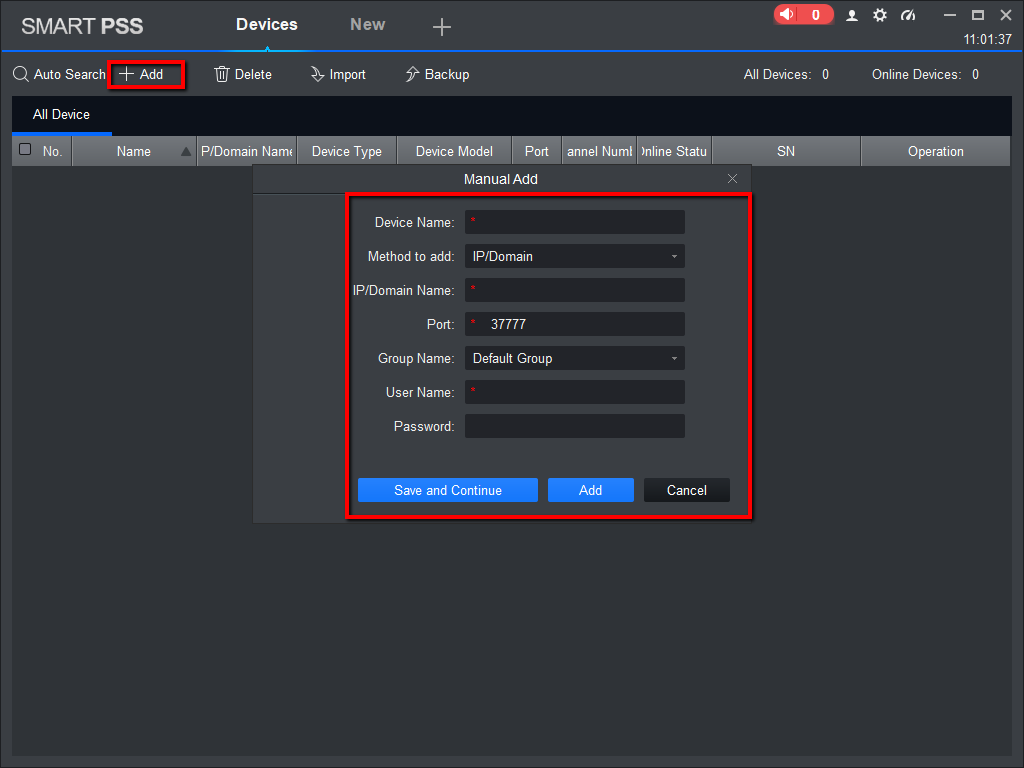1024x768 pixels.
Task: Click the Manual Add dialog title
Action: (x=501, y=179)
